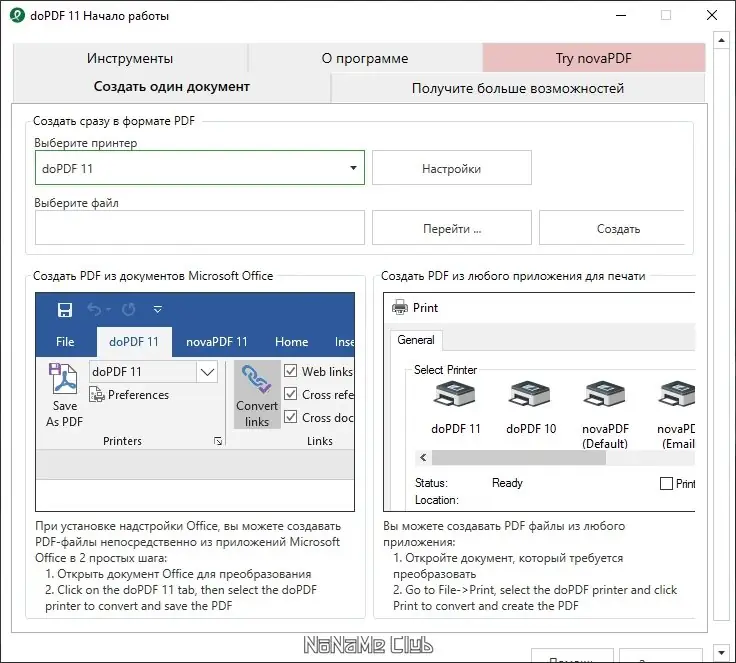Switch to the Инструменты tab

(x=130, y=58)
